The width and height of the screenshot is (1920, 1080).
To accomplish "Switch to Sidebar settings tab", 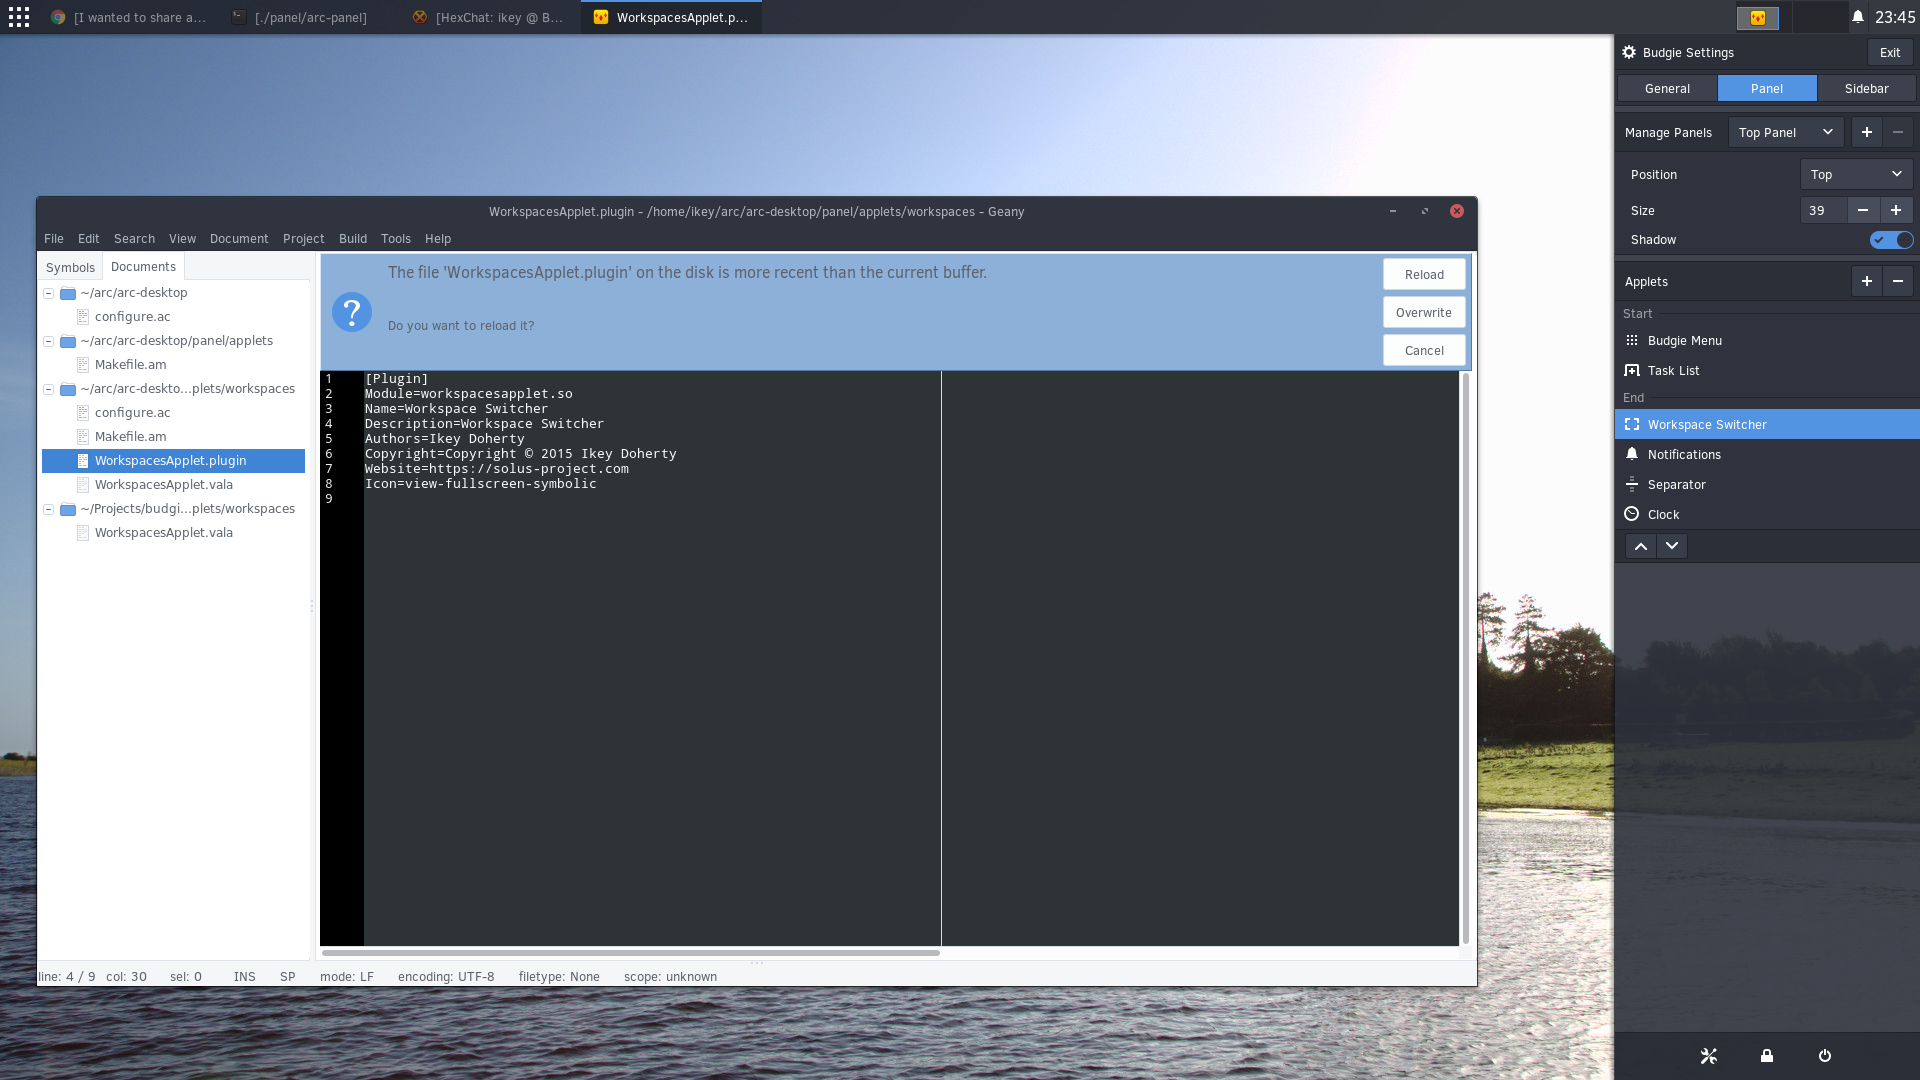I will coord(1866,88).
